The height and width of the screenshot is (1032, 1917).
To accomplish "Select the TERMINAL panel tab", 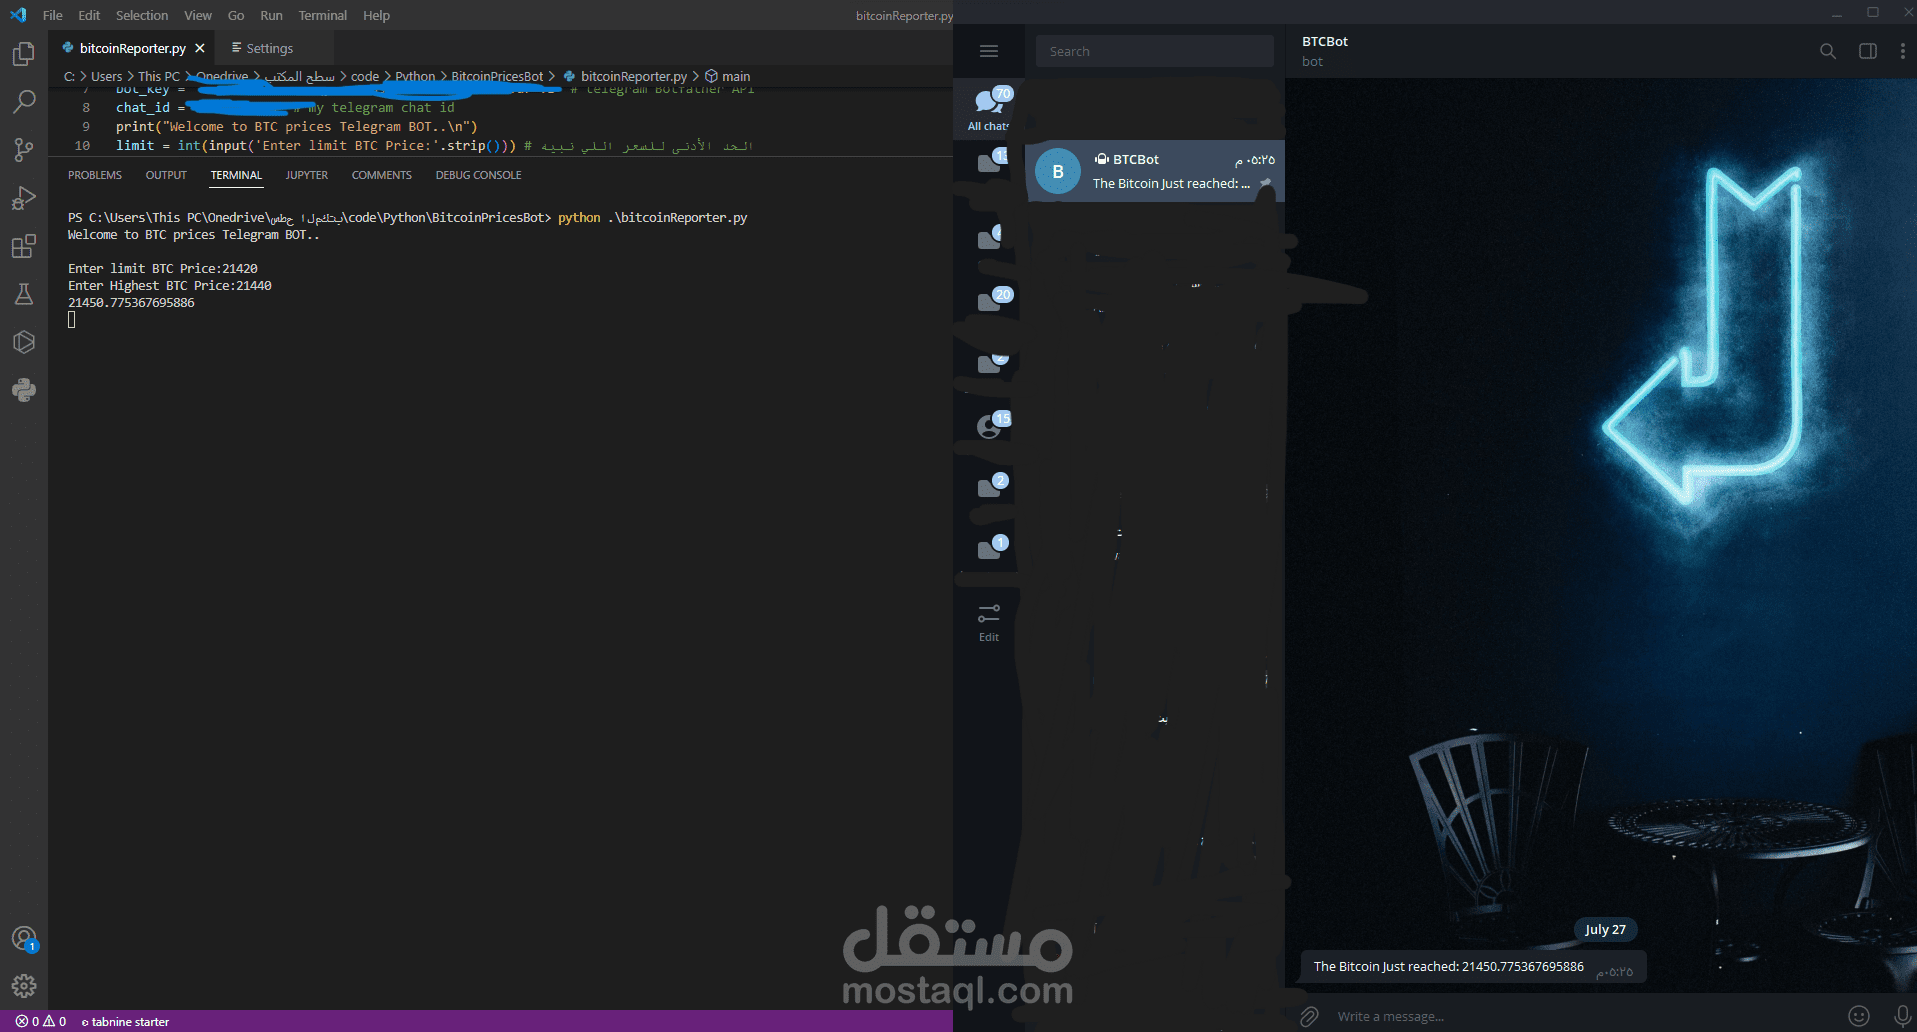I will 236,175.
